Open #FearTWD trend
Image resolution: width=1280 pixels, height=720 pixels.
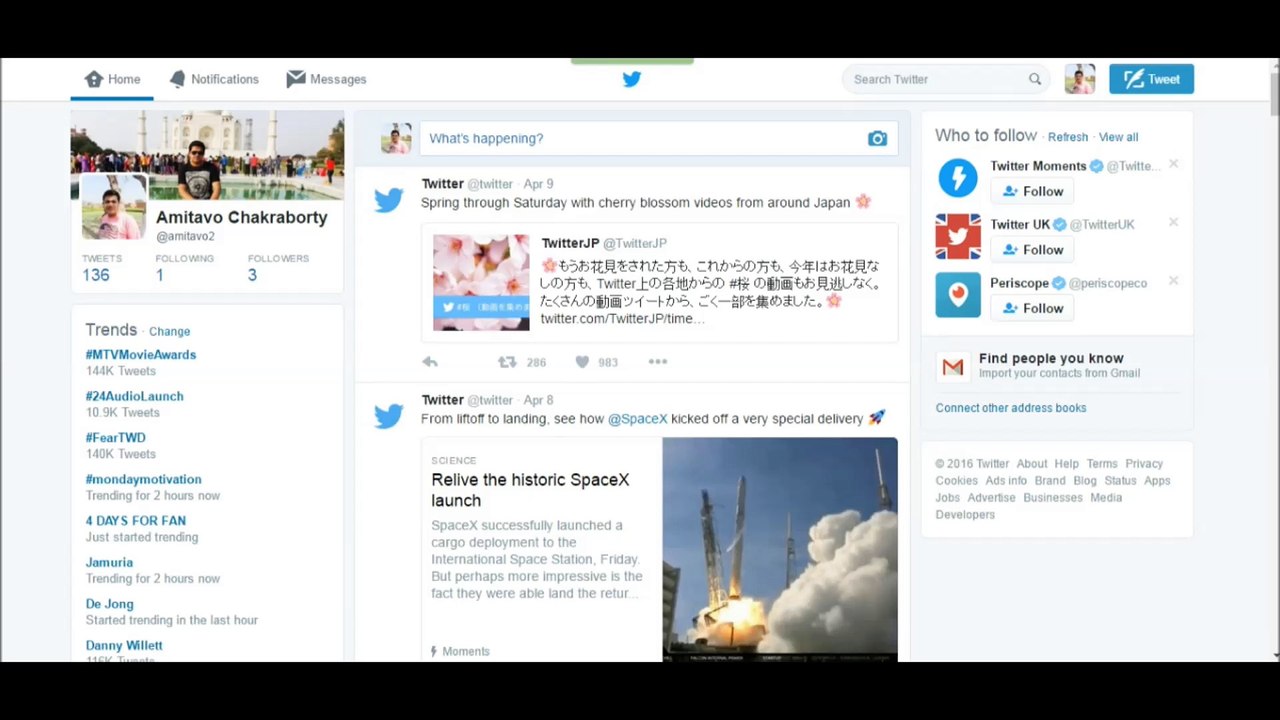click(x=116, y=437)
